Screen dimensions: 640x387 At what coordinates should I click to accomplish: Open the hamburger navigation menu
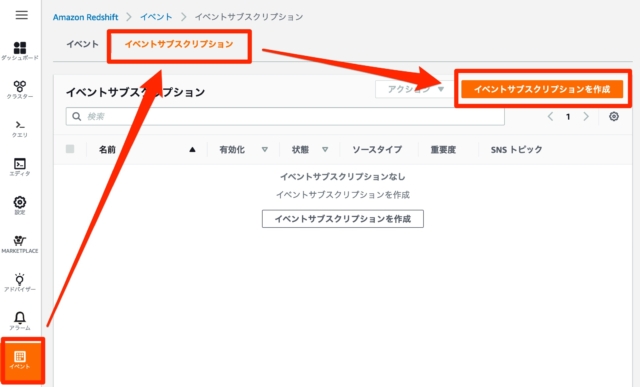(22, 15)
